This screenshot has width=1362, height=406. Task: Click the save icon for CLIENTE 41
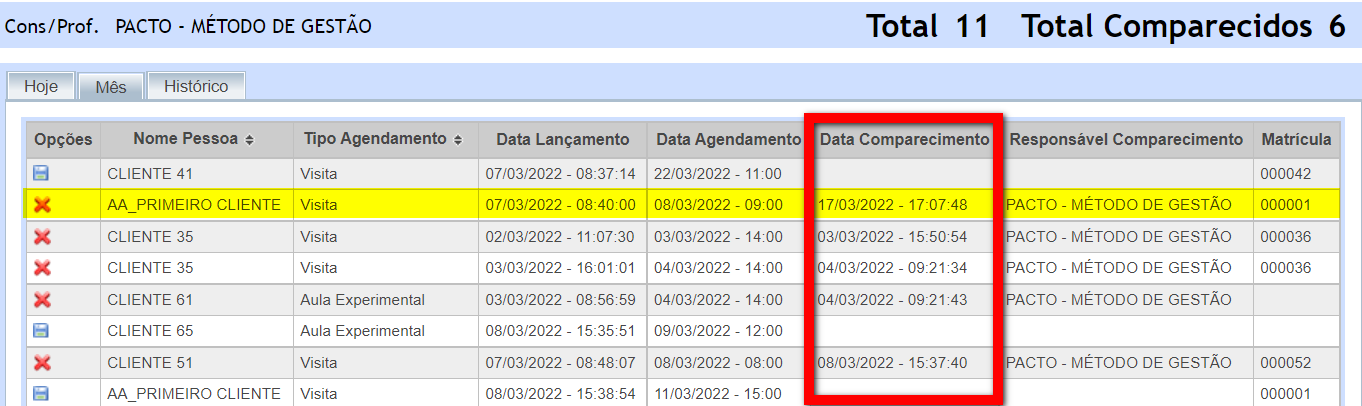41,174
